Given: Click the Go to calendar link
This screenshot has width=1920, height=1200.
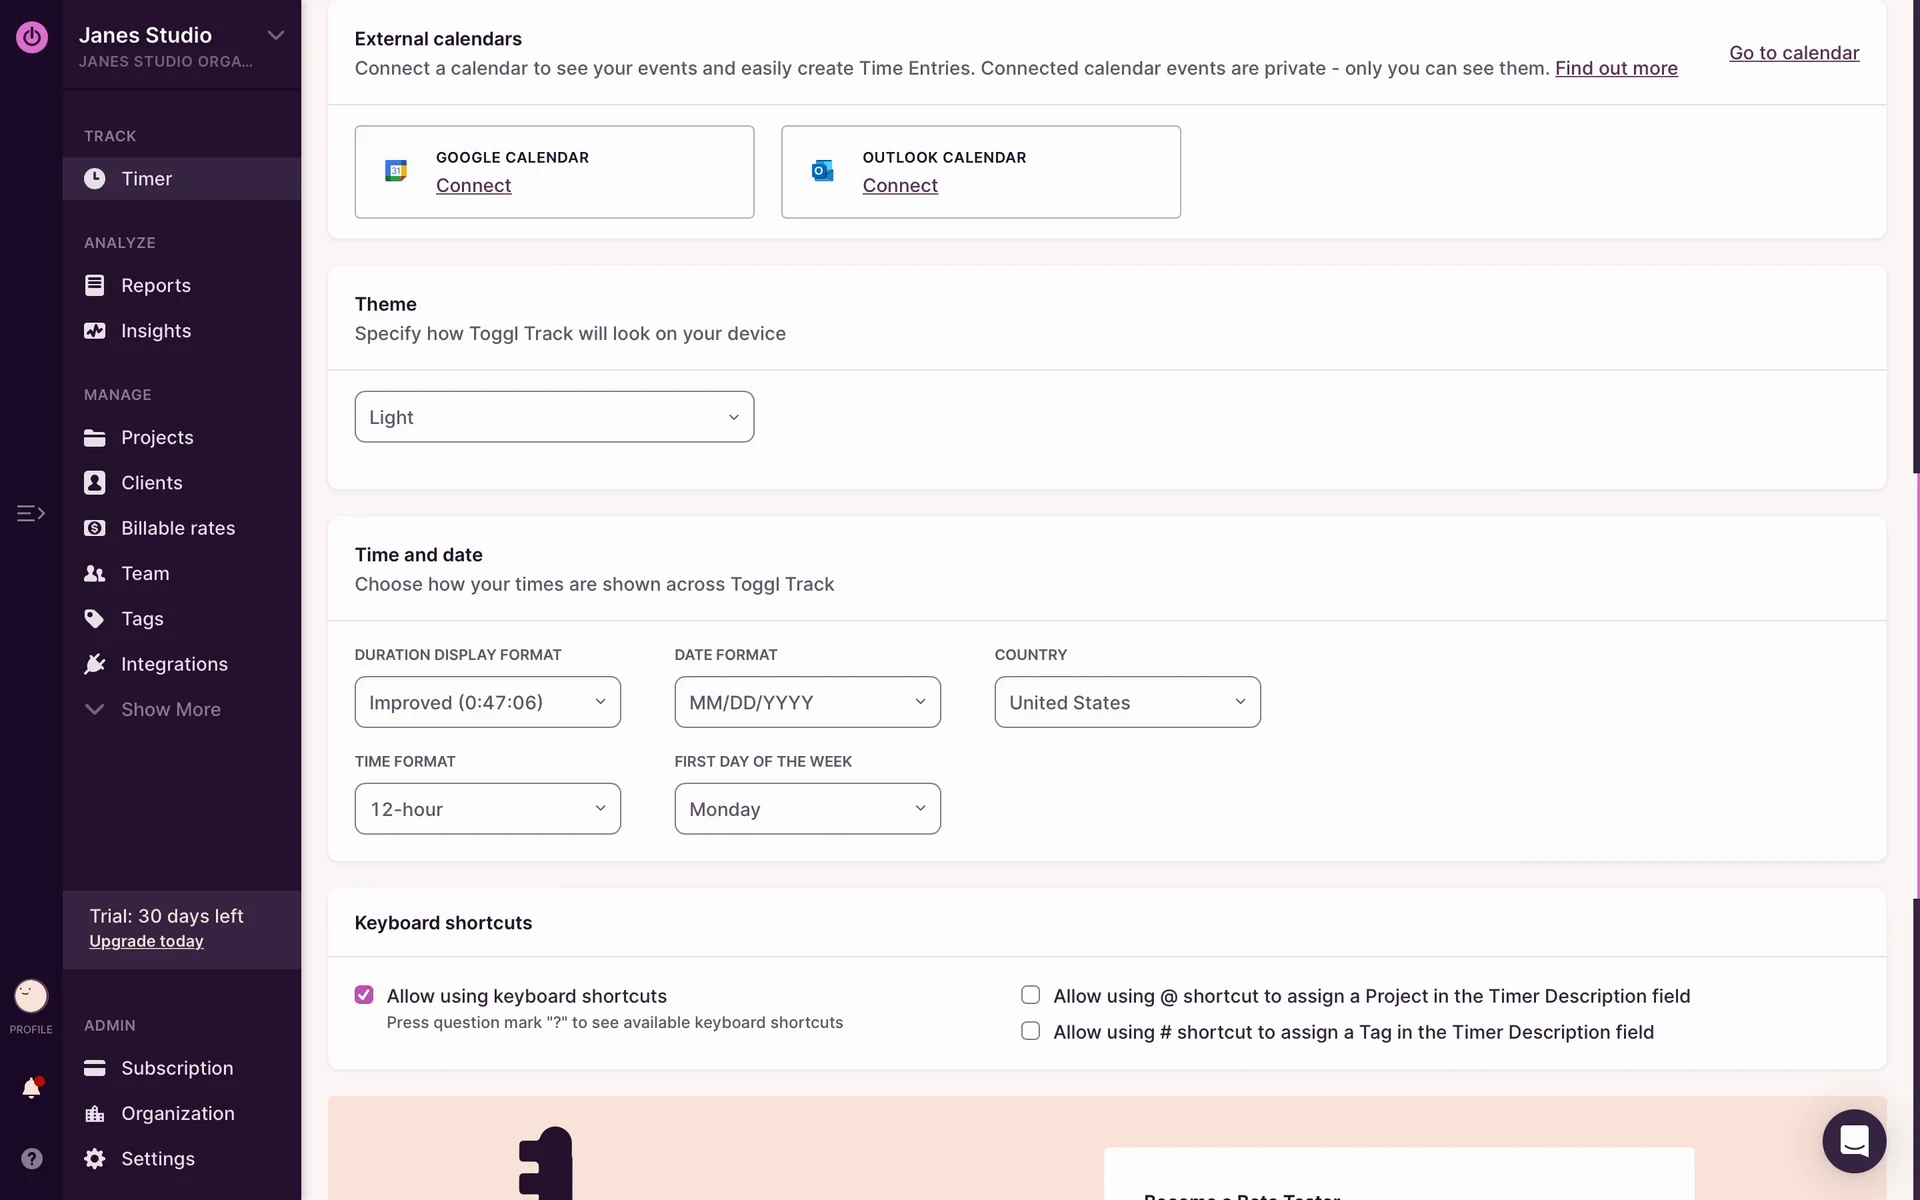Looking at the screenshot, I should [1794, 53].
